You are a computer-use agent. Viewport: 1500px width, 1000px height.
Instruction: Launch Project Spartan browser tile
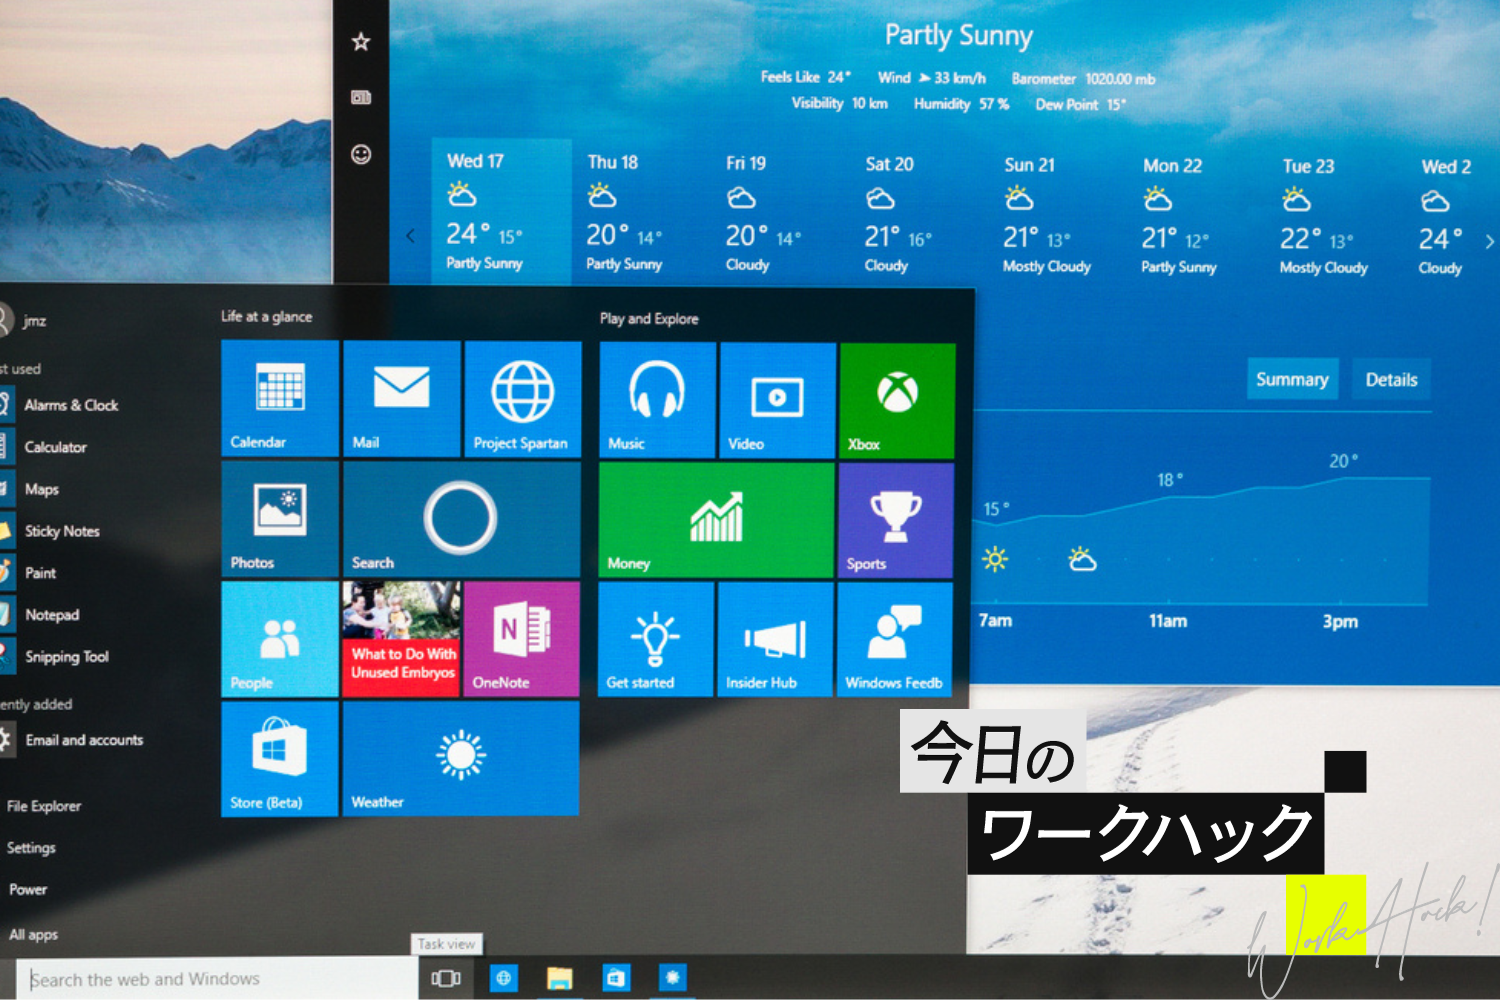pyautogui.click(x=522, y=399)
